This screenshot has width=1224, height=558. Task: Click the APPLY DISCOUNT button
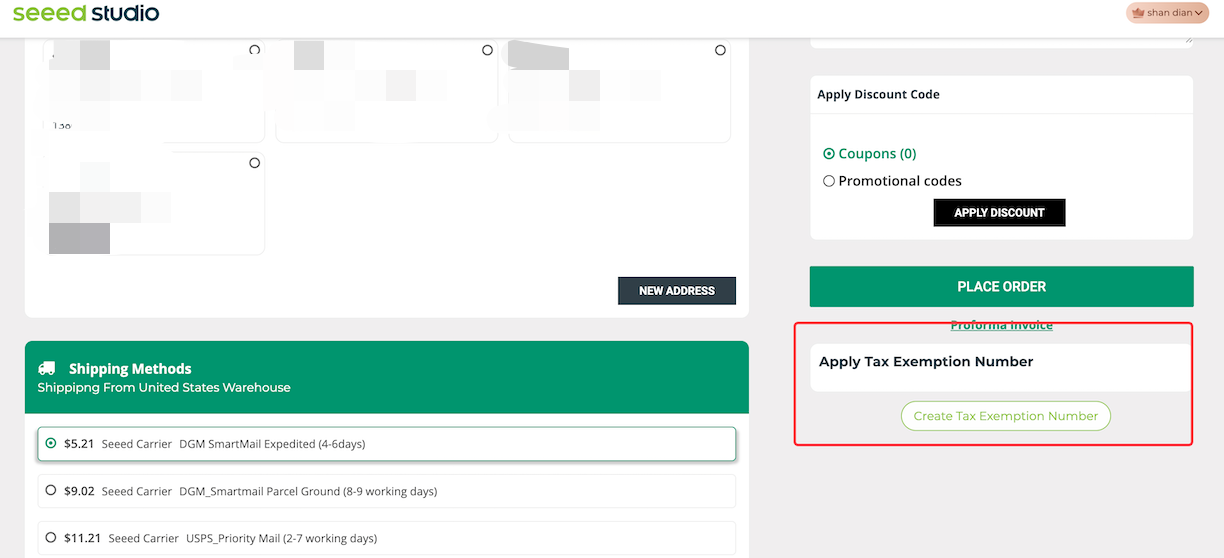999,212
